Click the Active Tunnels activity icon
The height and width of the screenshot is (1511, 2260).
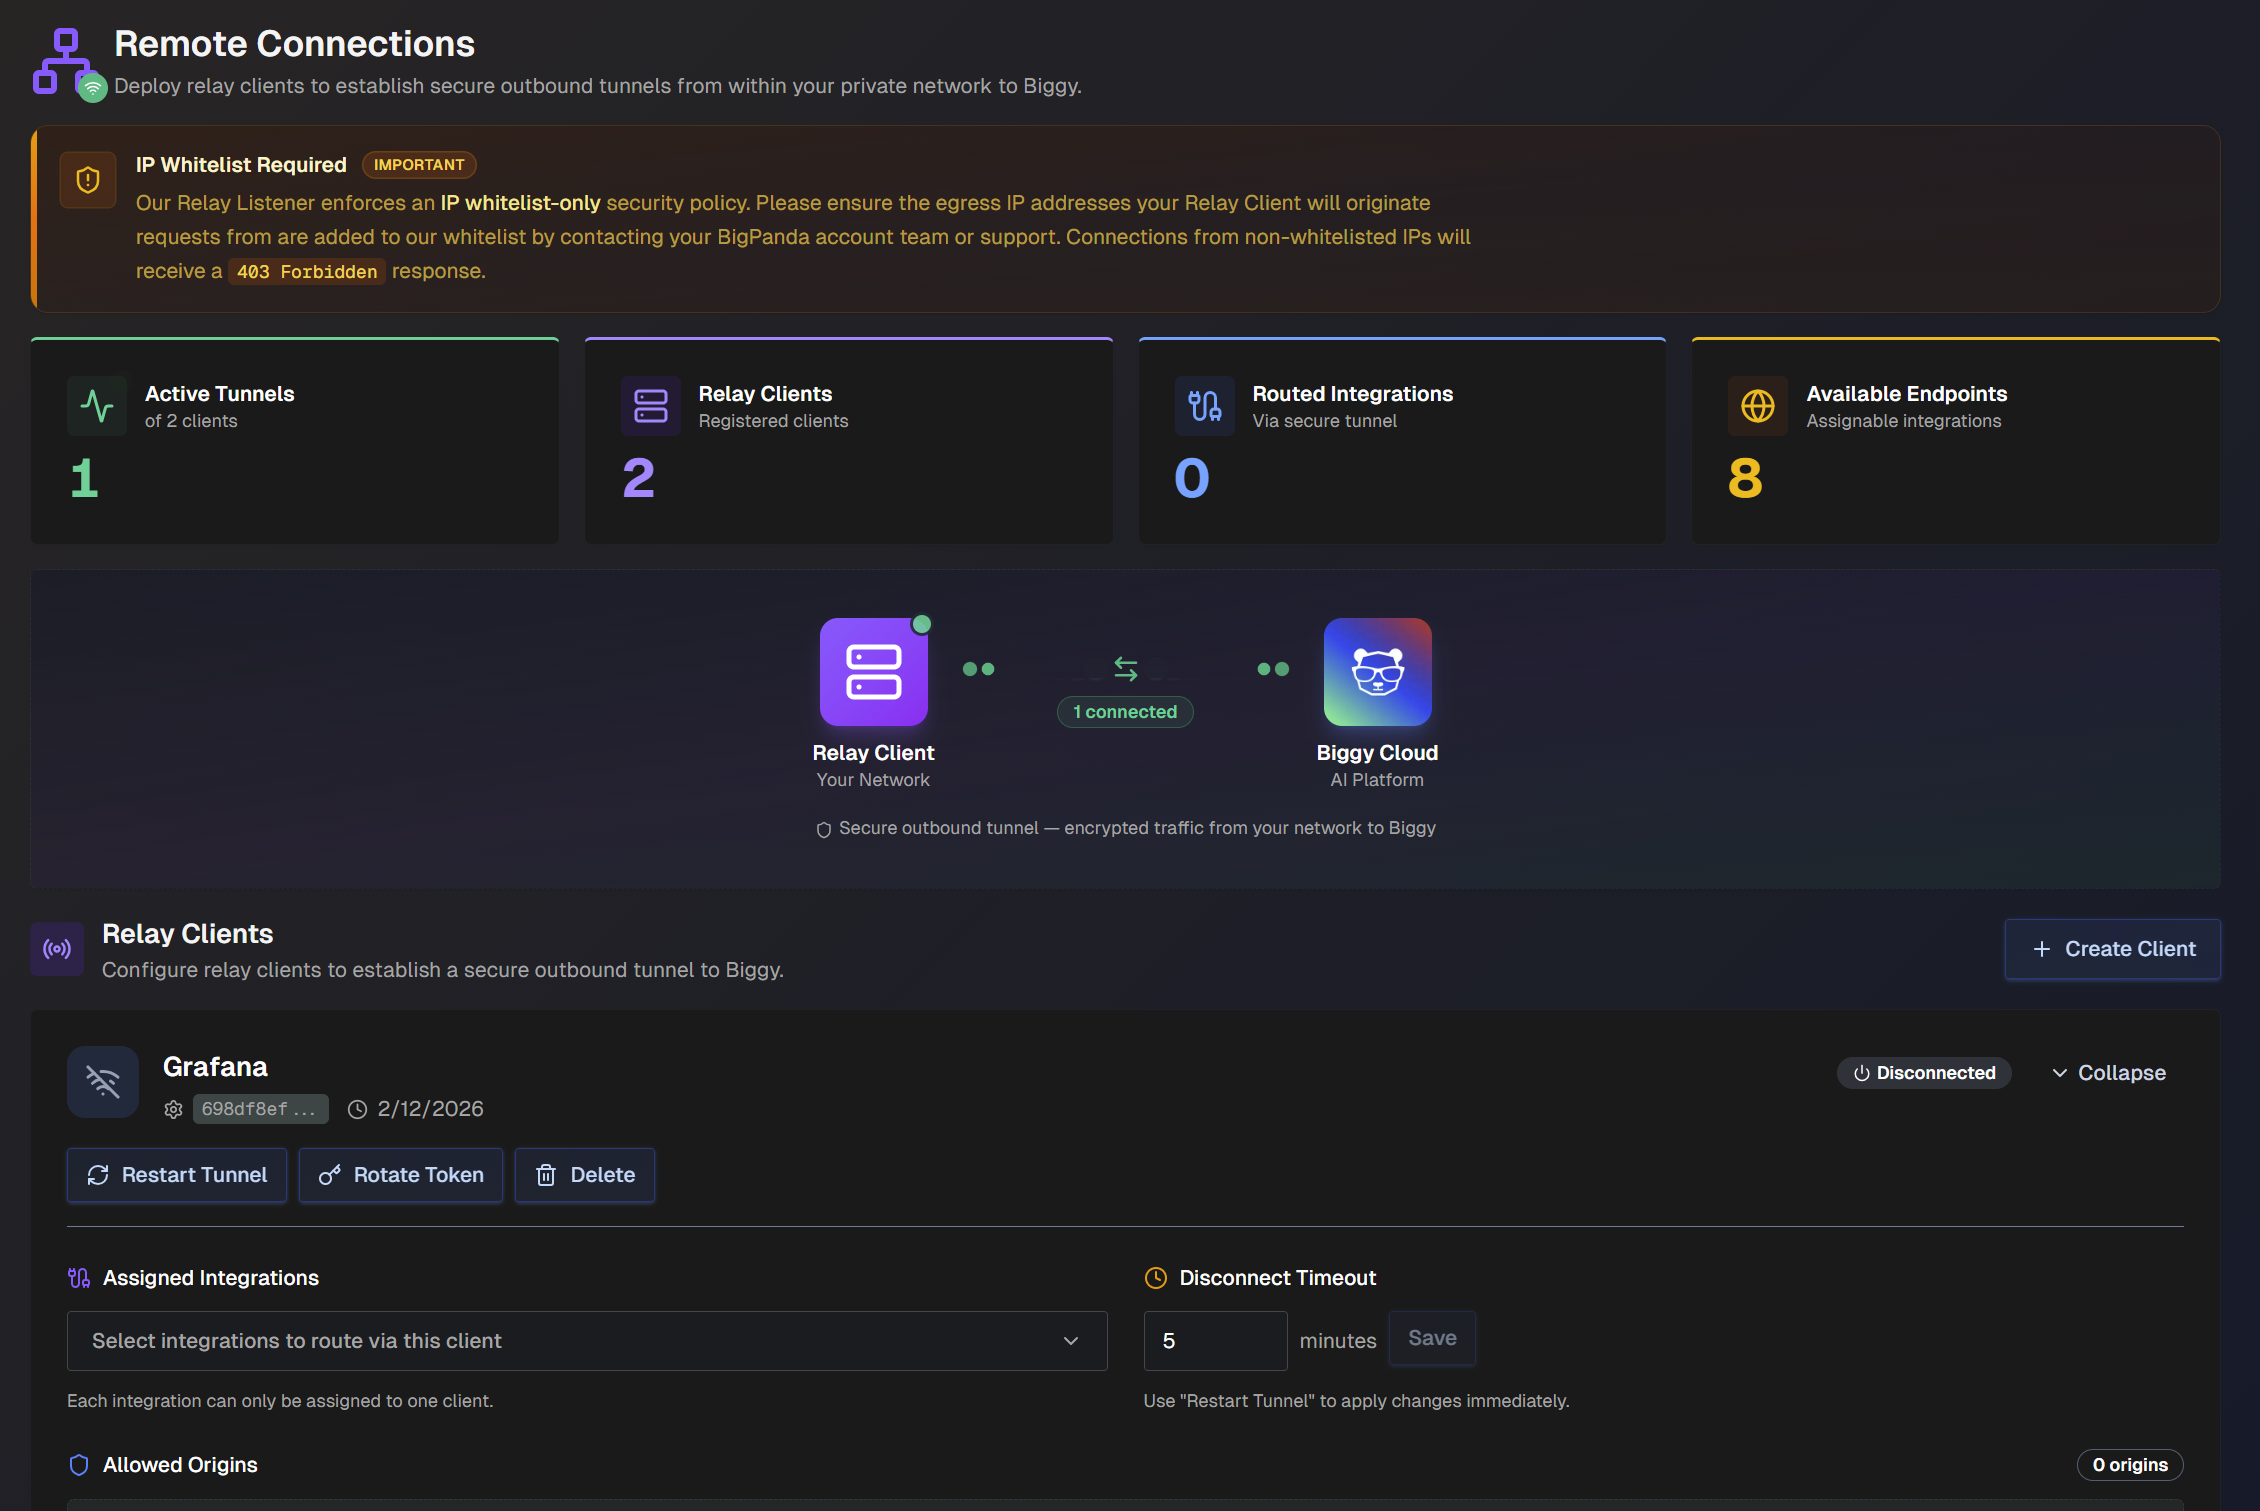[x=96, y=406]
